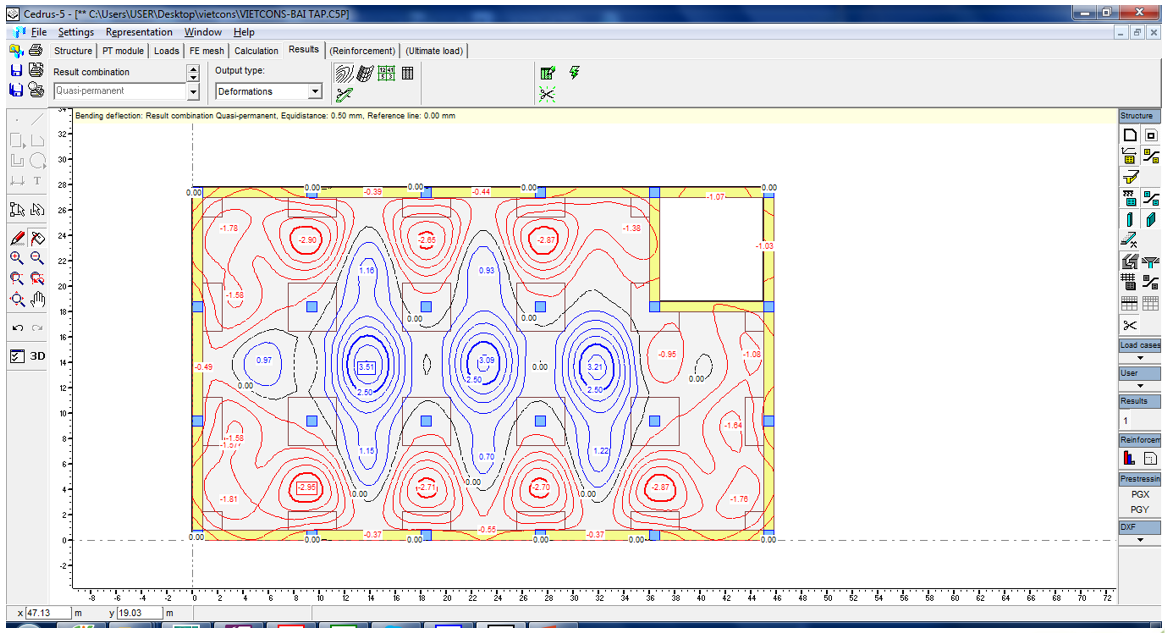Select the (Reinforcement) tab

[x=363, y=51]
